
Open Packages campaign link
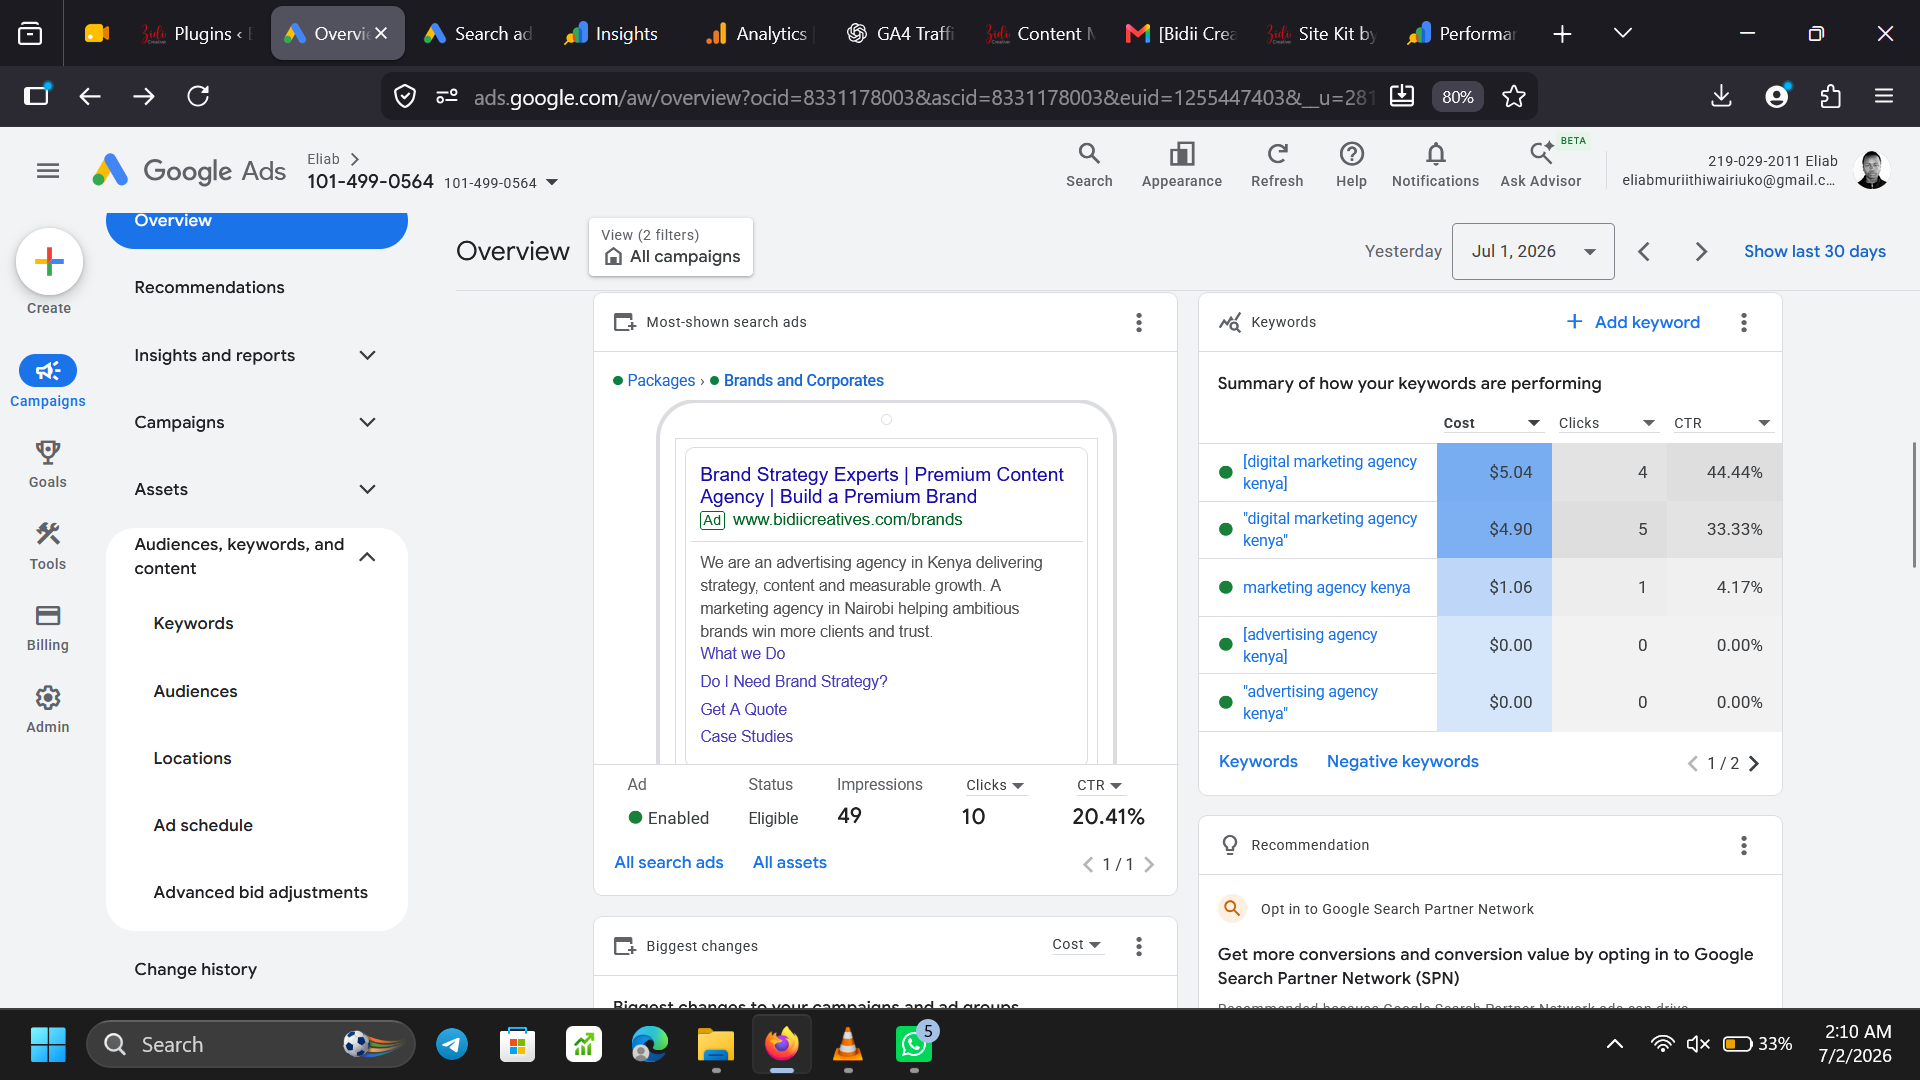(x=661, y=380)
